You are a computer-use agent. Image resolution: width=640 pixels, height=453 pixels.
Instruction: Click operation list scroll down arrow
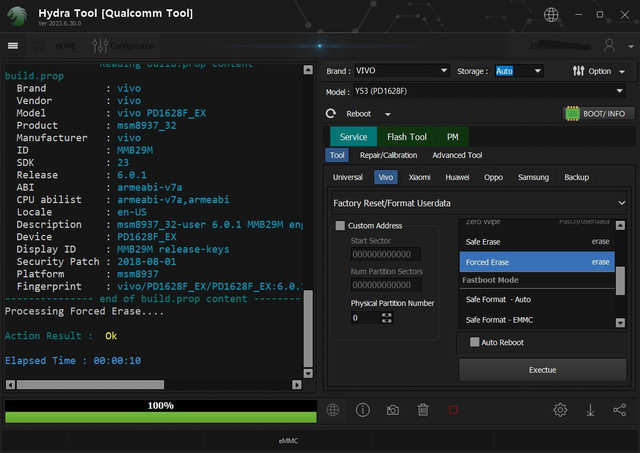tap(620, 323)
